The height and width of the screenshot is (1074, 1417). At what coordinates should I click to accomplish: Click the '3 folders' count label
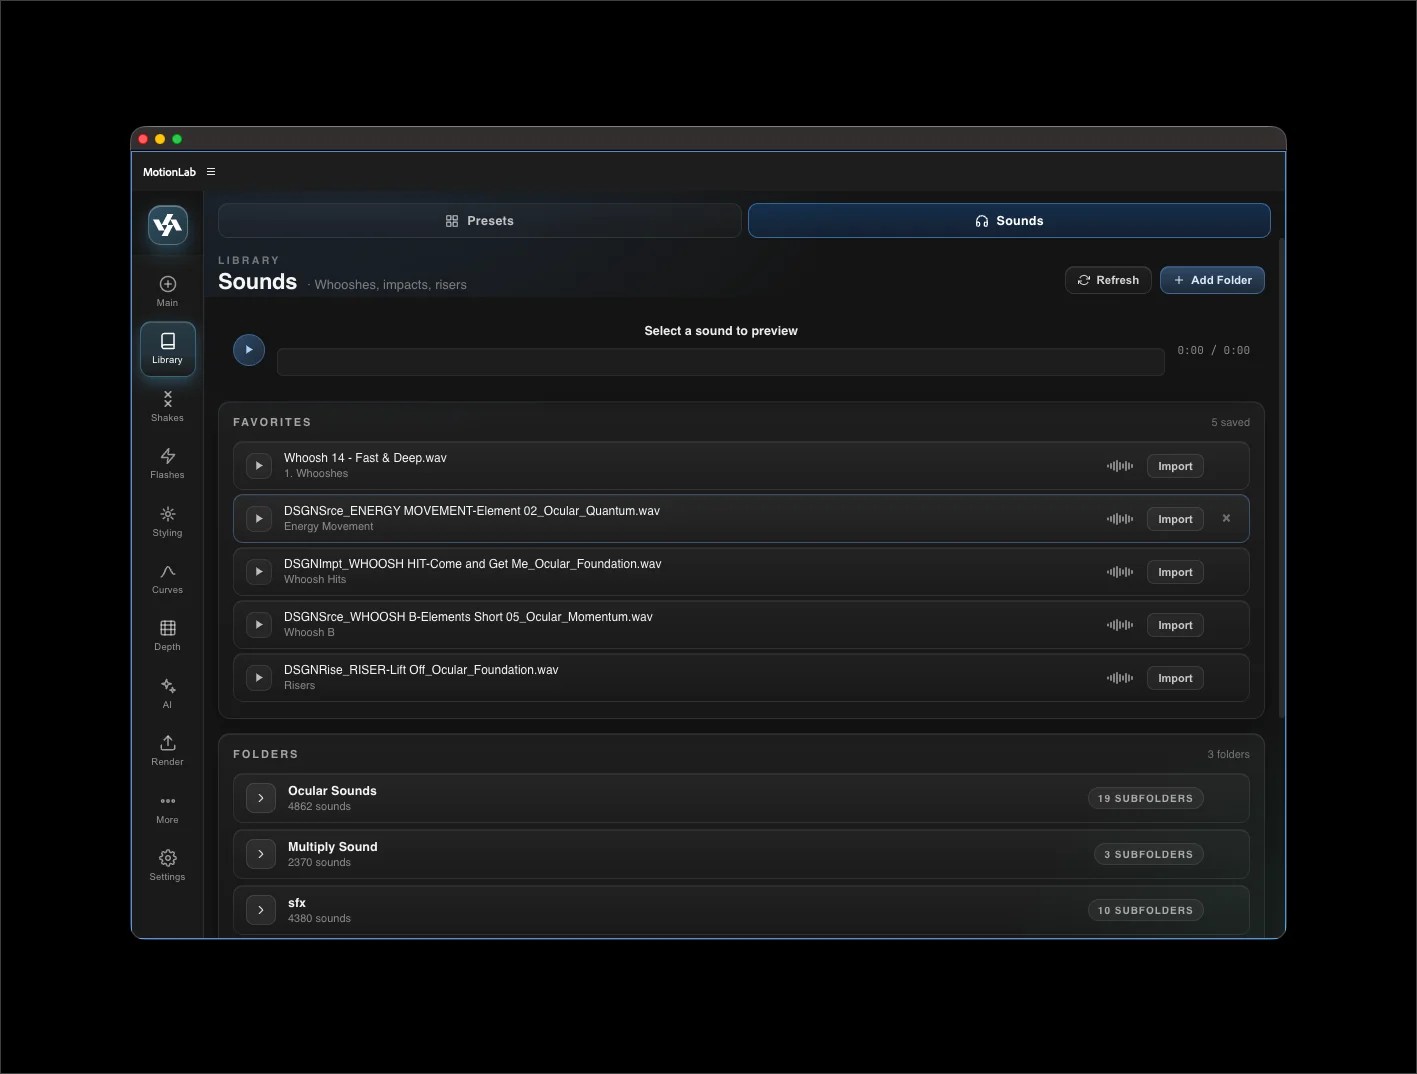(1228, 754)
